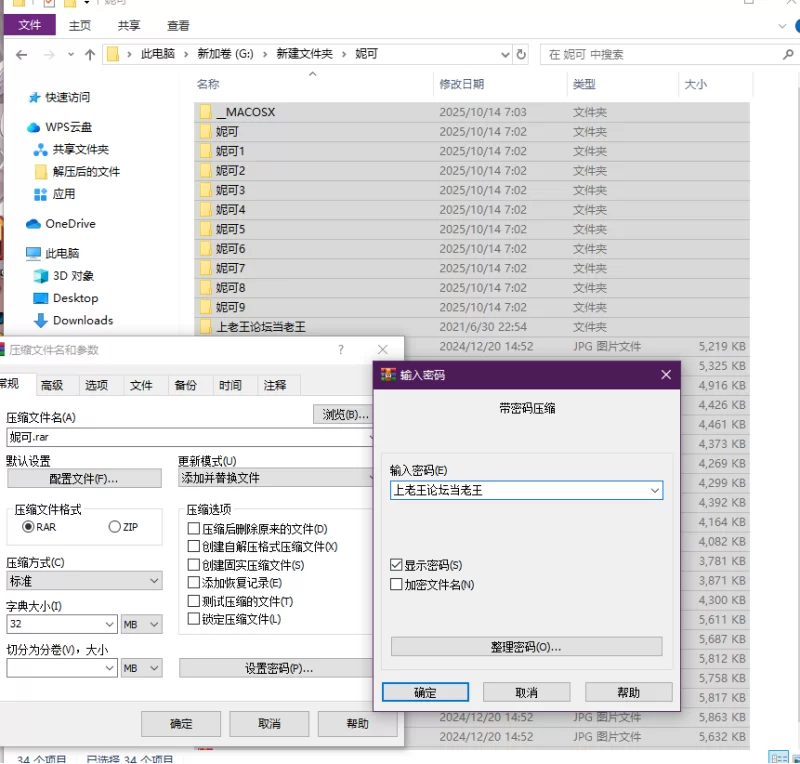Image resolution: width=800 pixels, height=764 pixels.
Task: Open WPS云盘 cloud icon in sidebar
Action: tap(34, 127)
